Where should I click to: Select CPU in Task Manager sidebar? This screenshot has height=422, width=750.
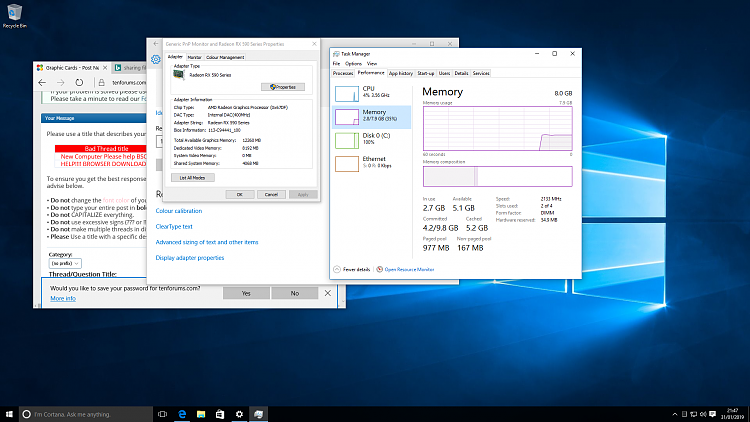[x=372, y=94]
